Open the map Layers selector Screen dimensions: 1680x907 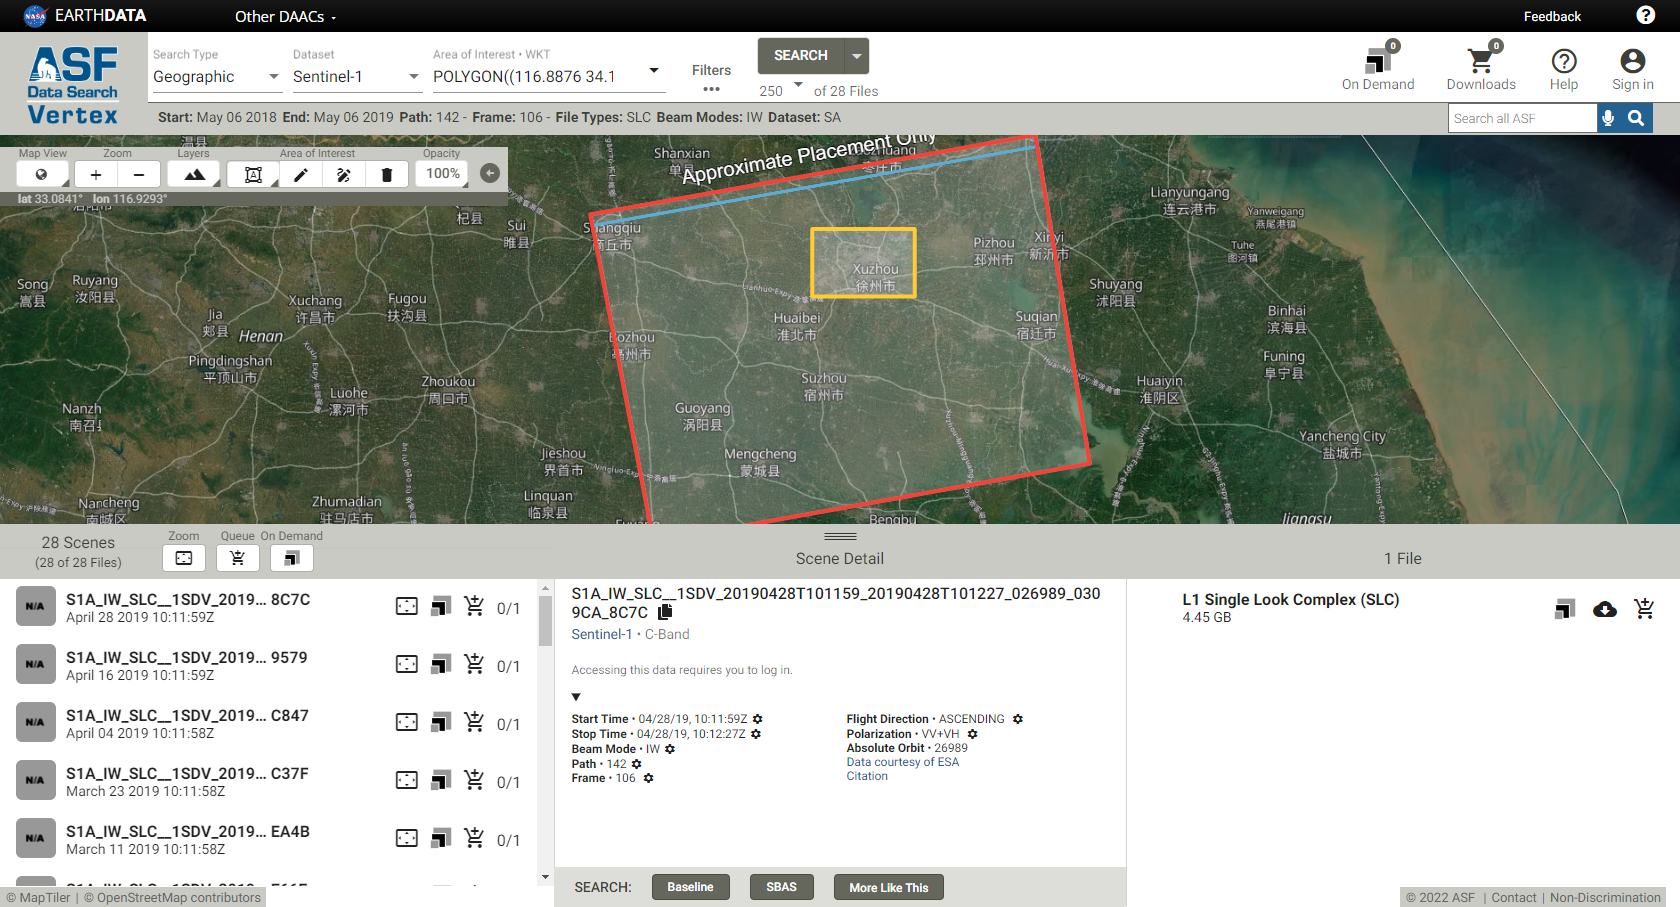[194, 174]
